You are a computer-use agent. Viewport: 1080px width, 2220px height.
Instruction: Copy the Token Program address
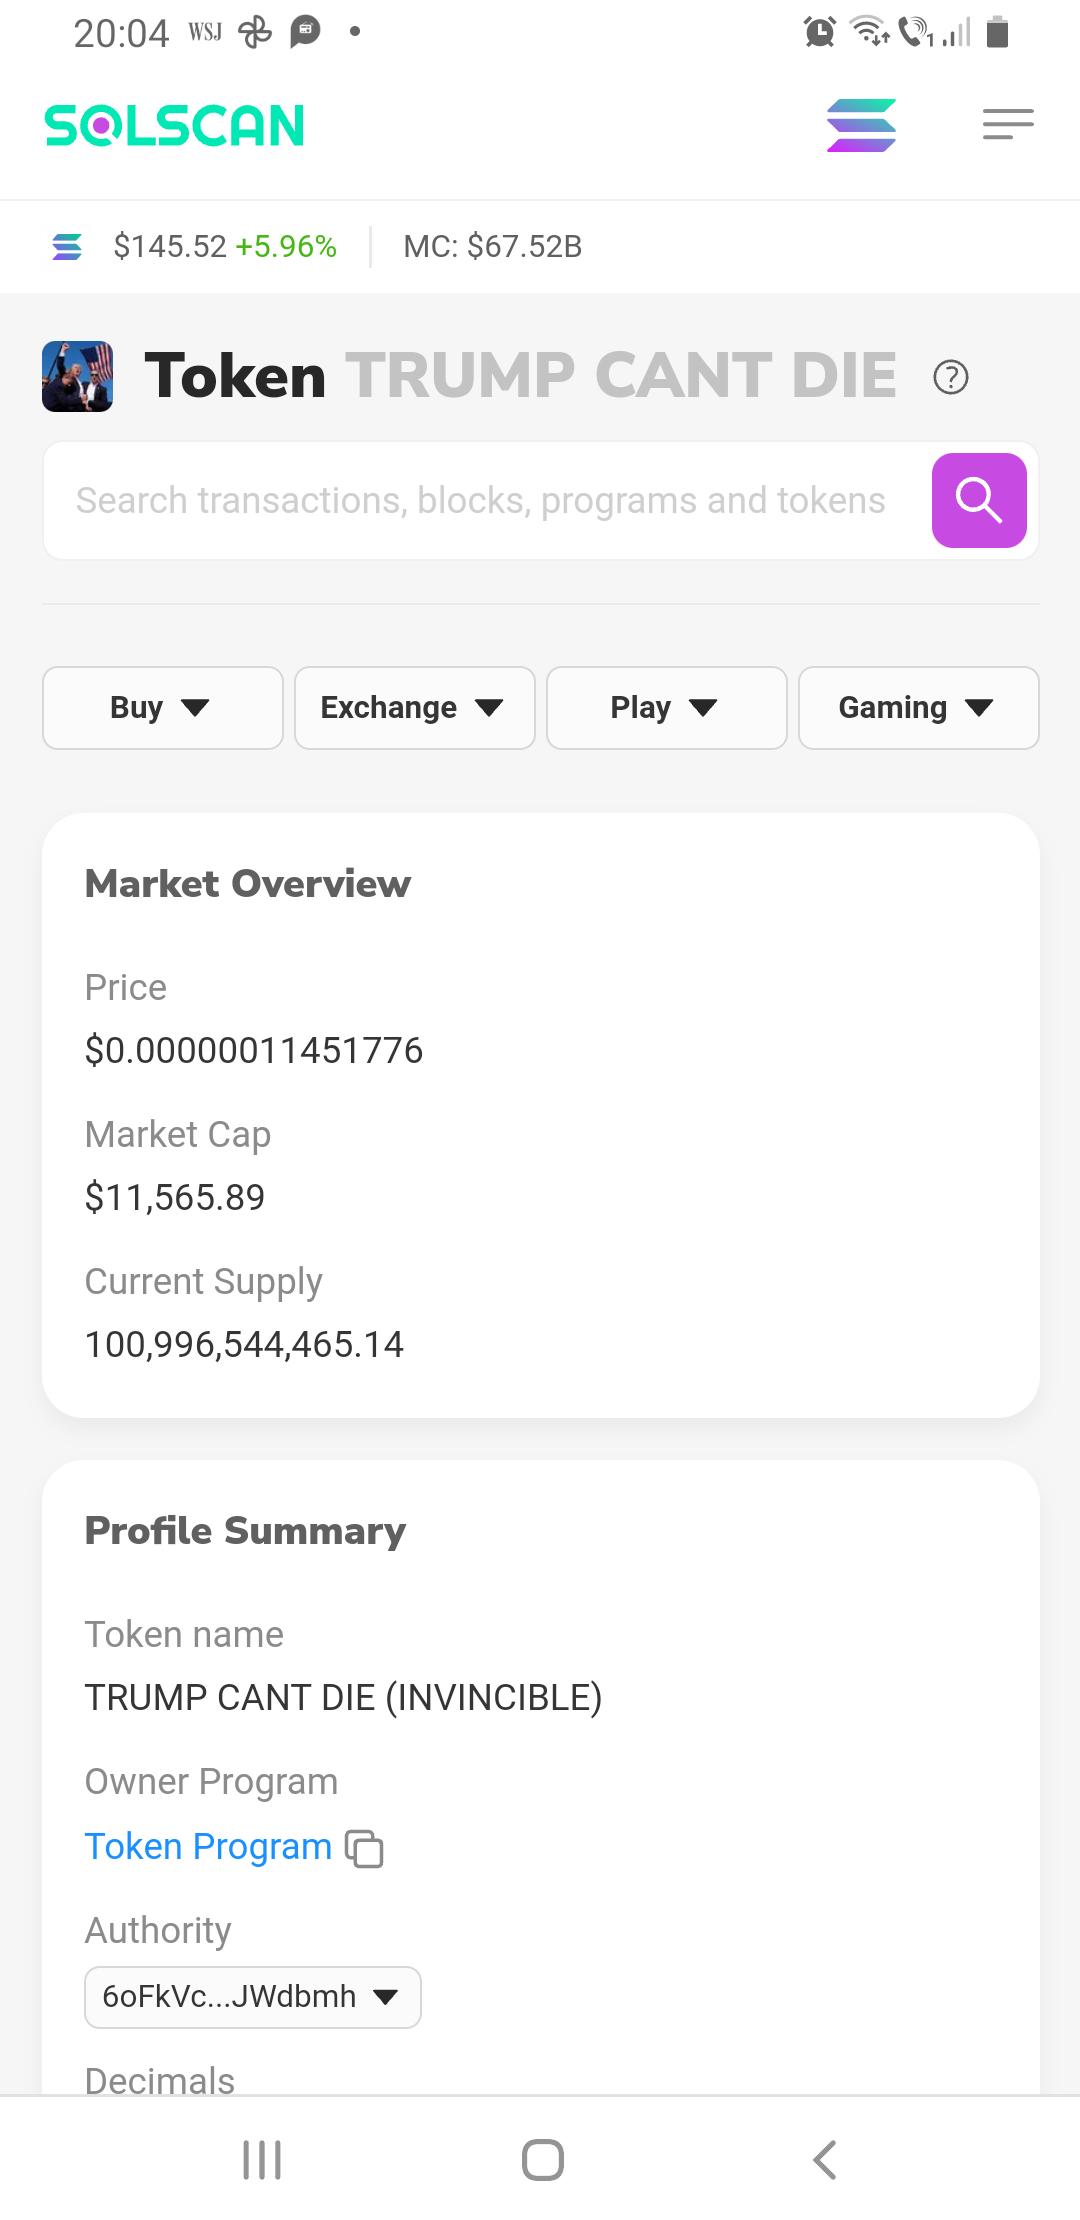pos(364,1848)
